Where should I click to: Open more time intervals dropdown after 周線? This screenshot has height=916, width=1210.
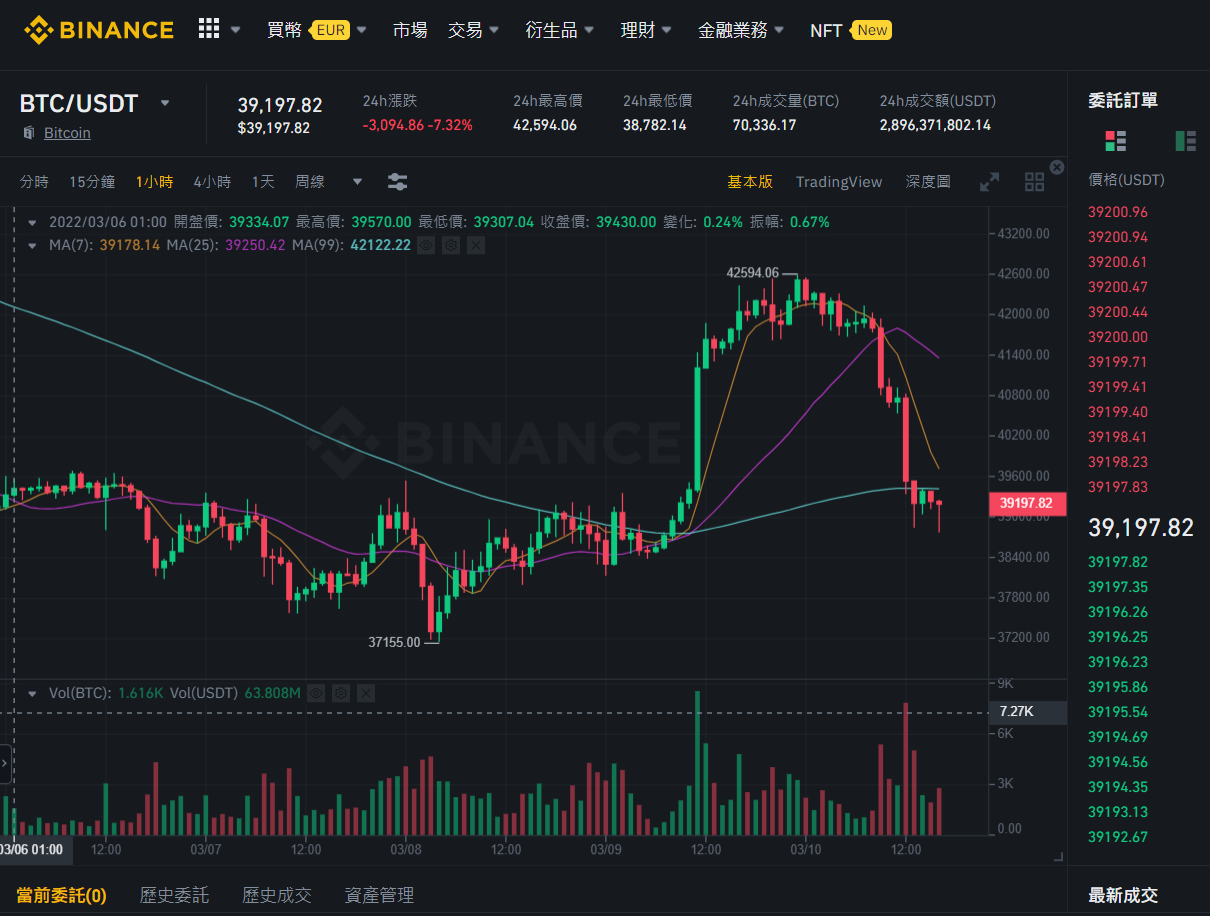click(x=357, y=182)
